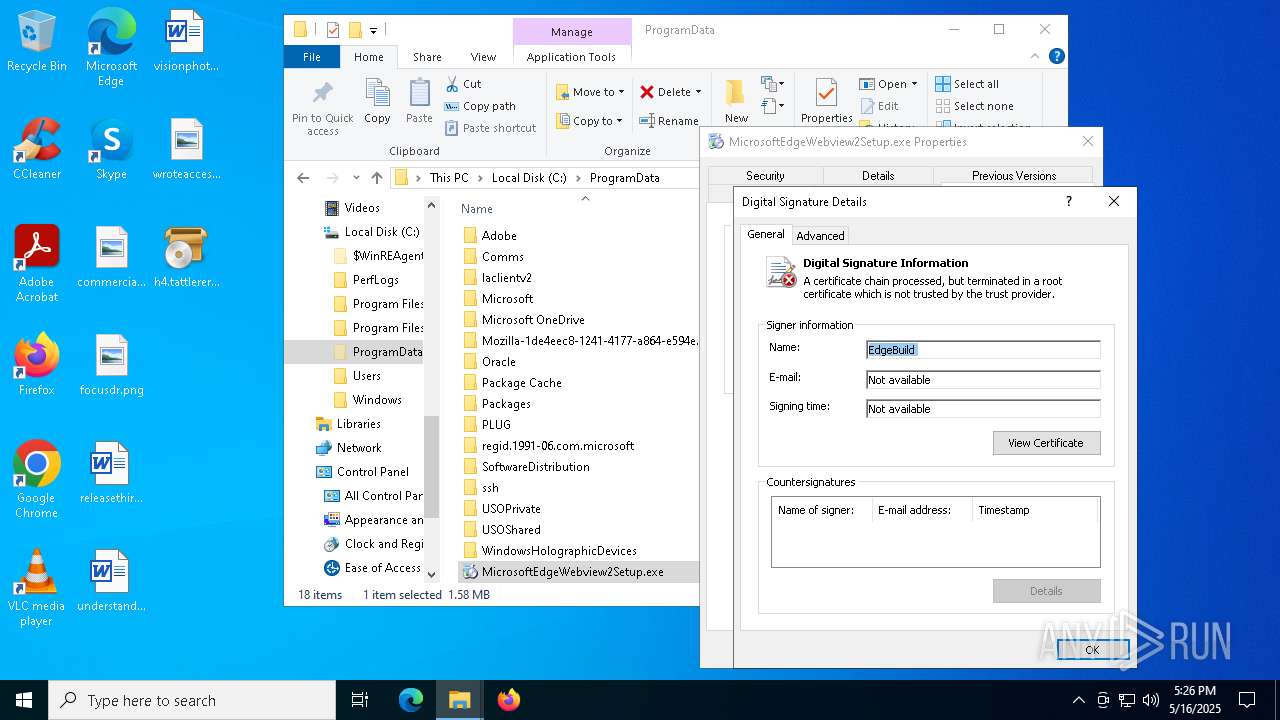Switch to Advanced tab in signature details

coord(820,236)
